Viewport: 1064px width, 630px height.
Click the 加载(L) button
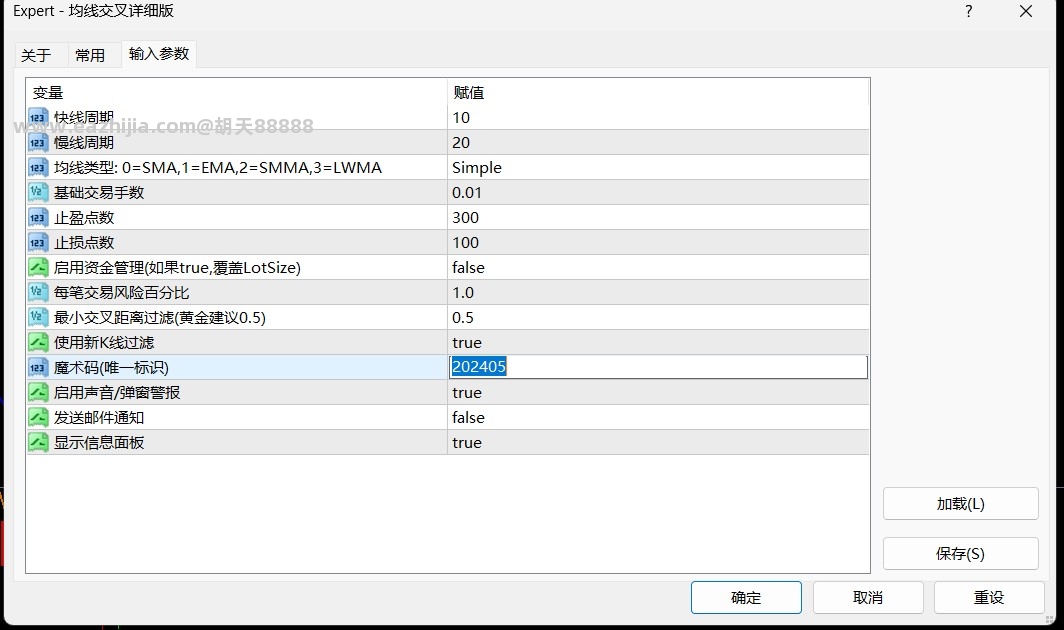click(x=960, y=504)
